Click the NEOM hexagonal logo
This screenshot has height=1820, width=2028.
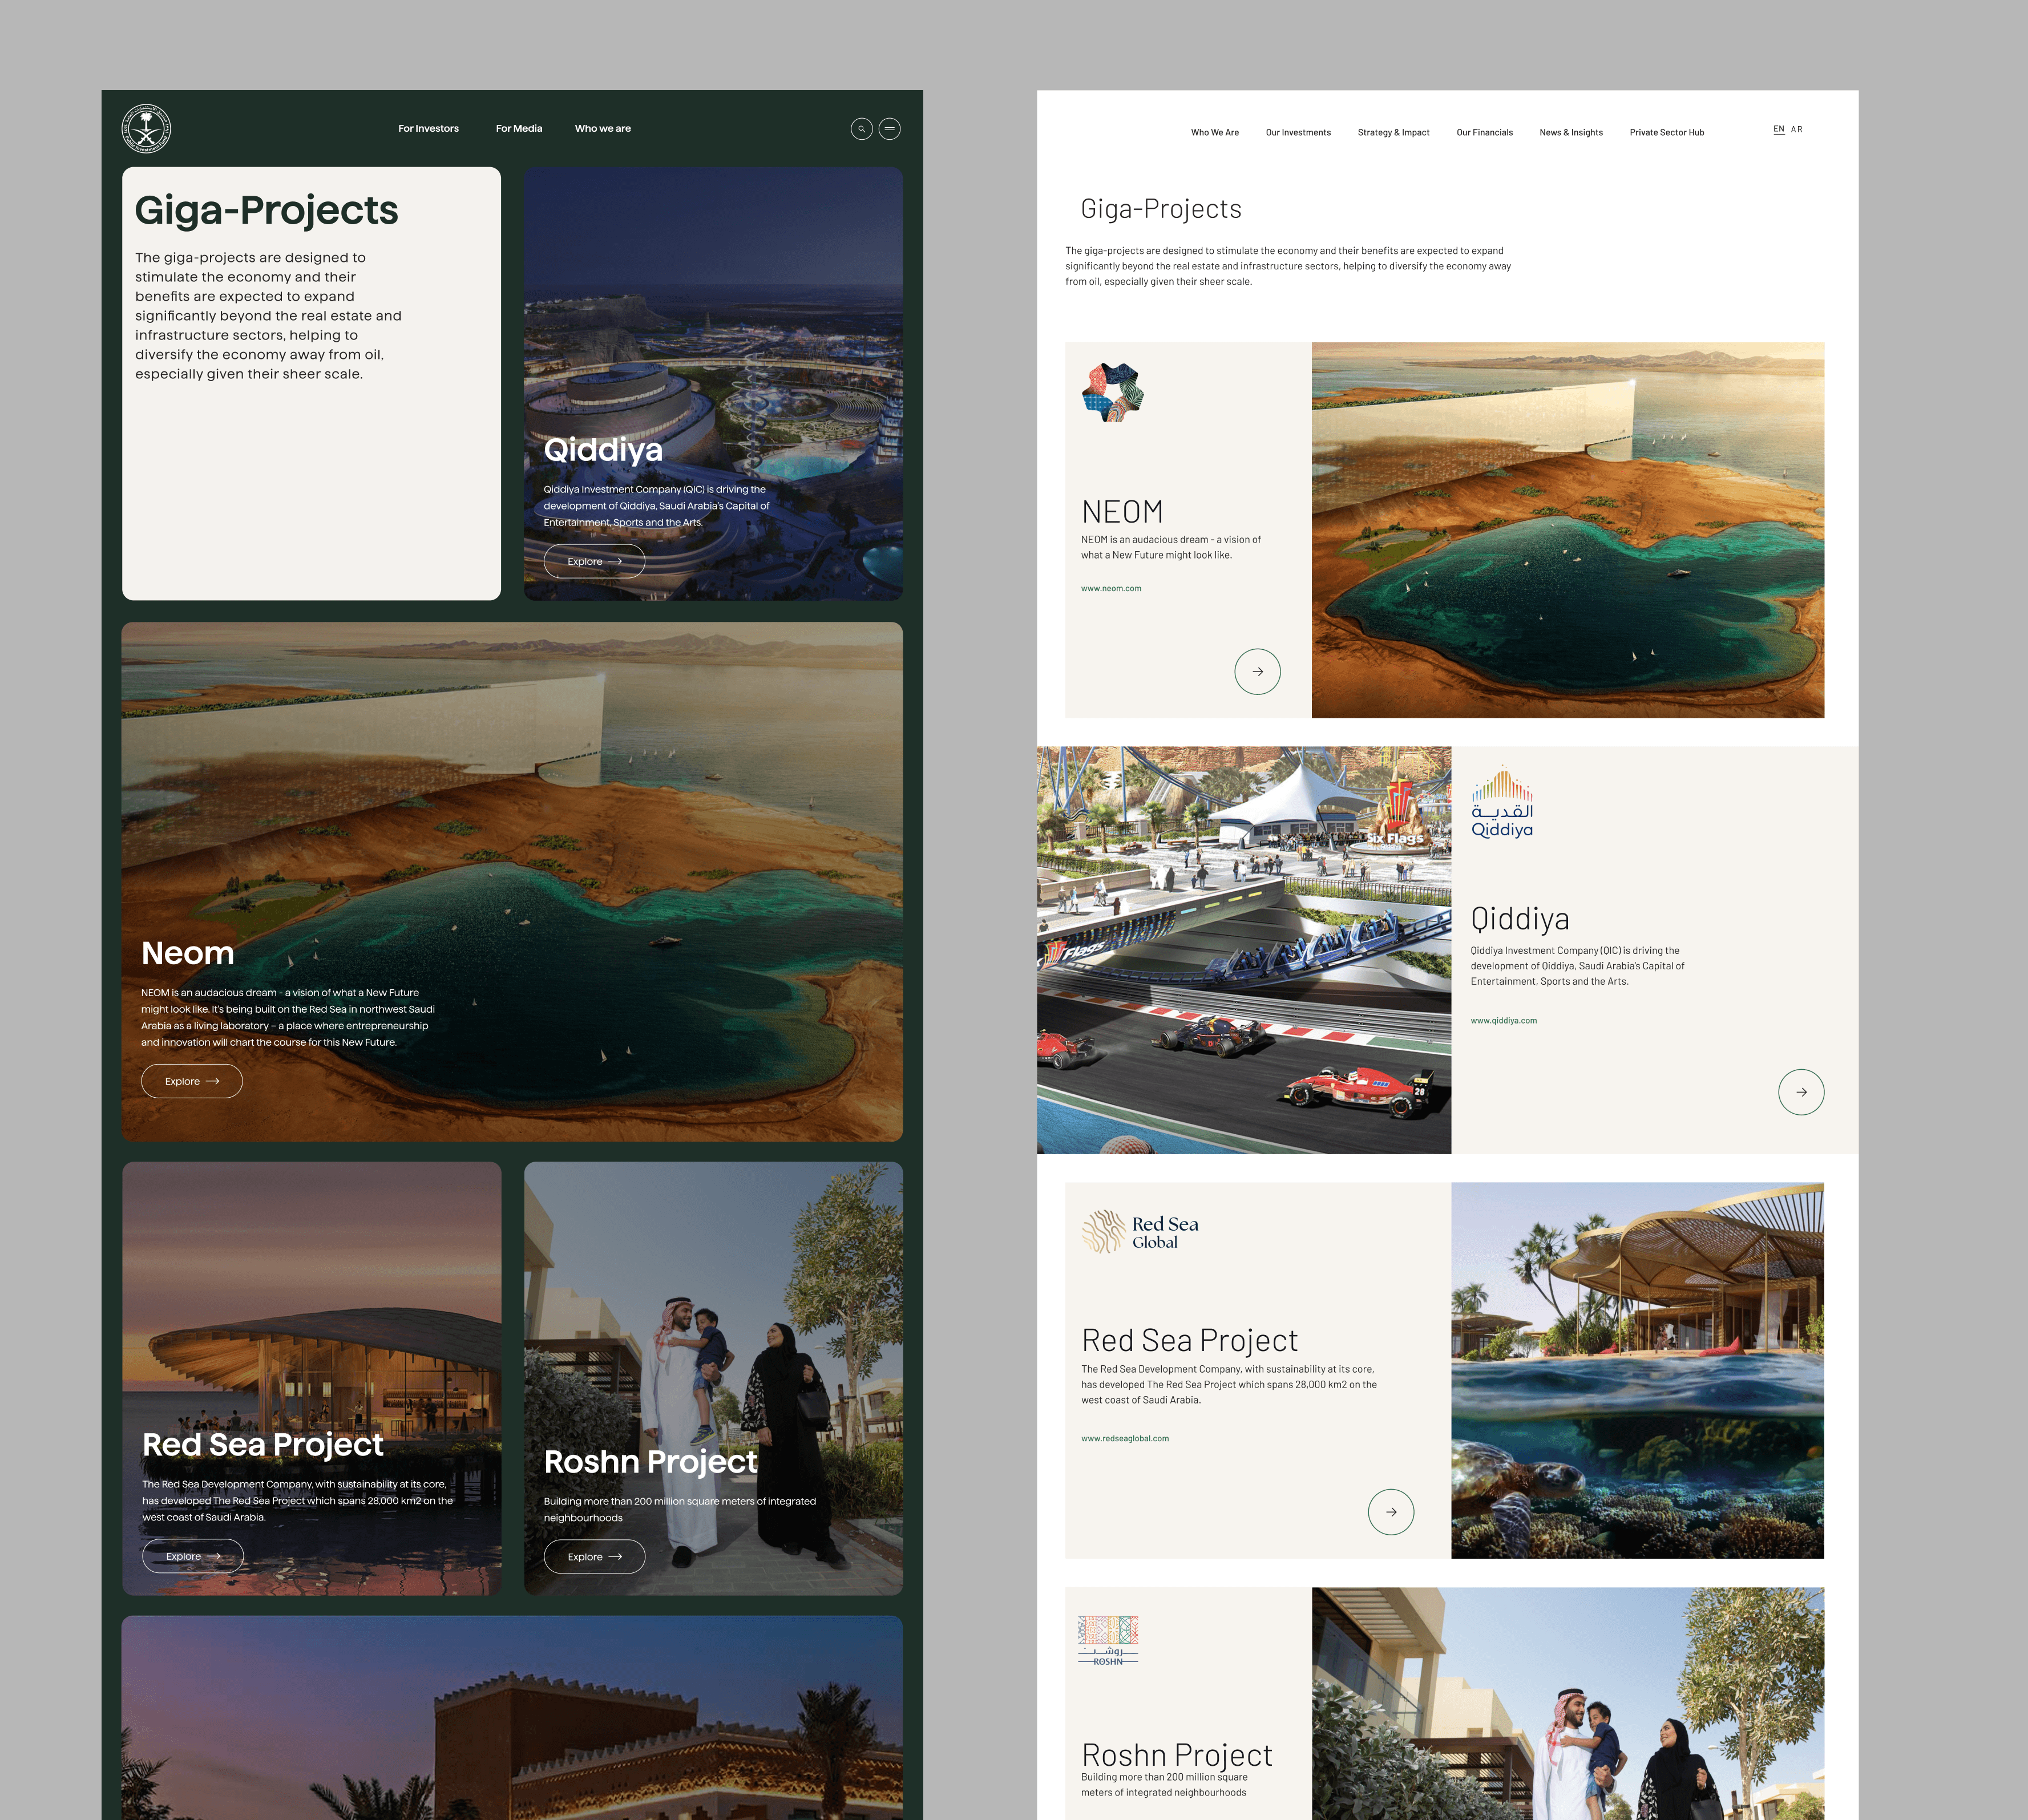point(1112,392)
